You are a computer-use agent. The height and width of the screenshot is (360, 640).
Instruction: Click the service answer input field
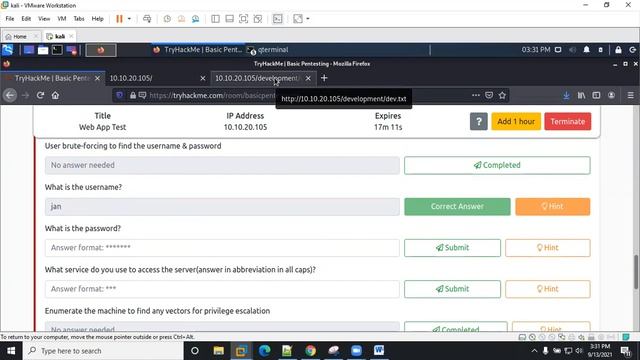[222, 289]
